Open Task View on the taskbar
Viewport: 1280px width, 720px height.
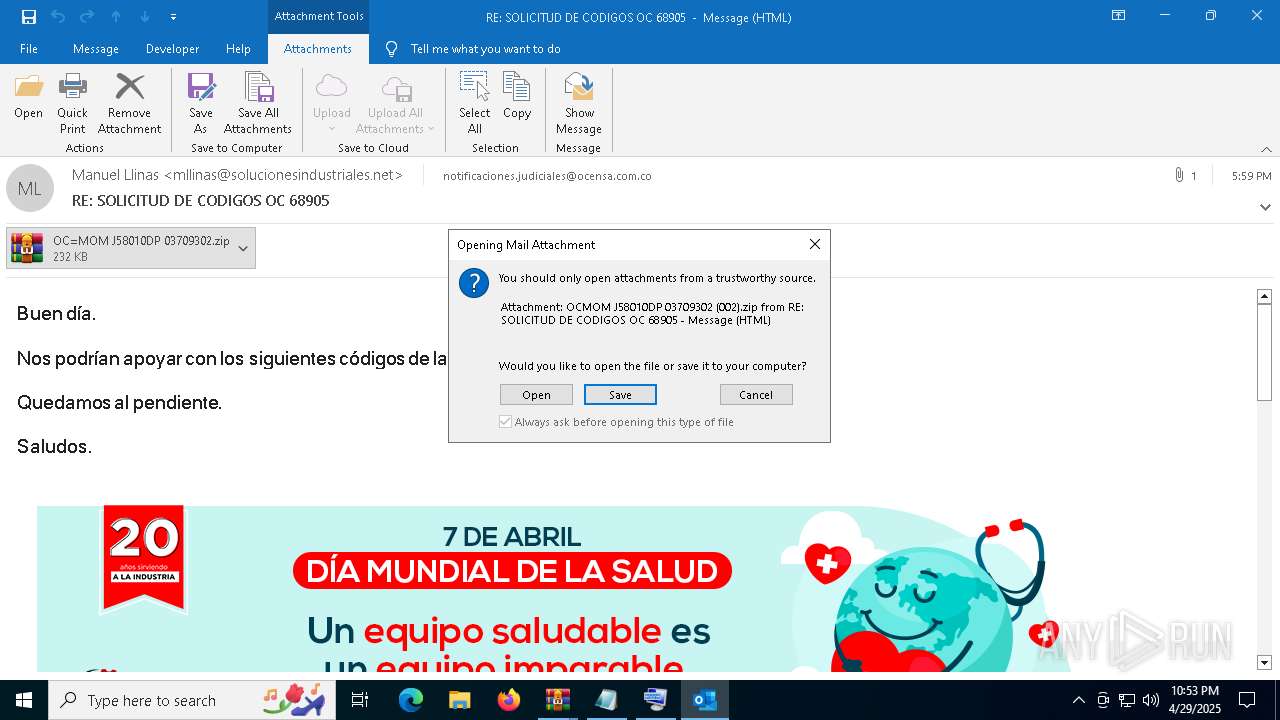pos(360,700)
